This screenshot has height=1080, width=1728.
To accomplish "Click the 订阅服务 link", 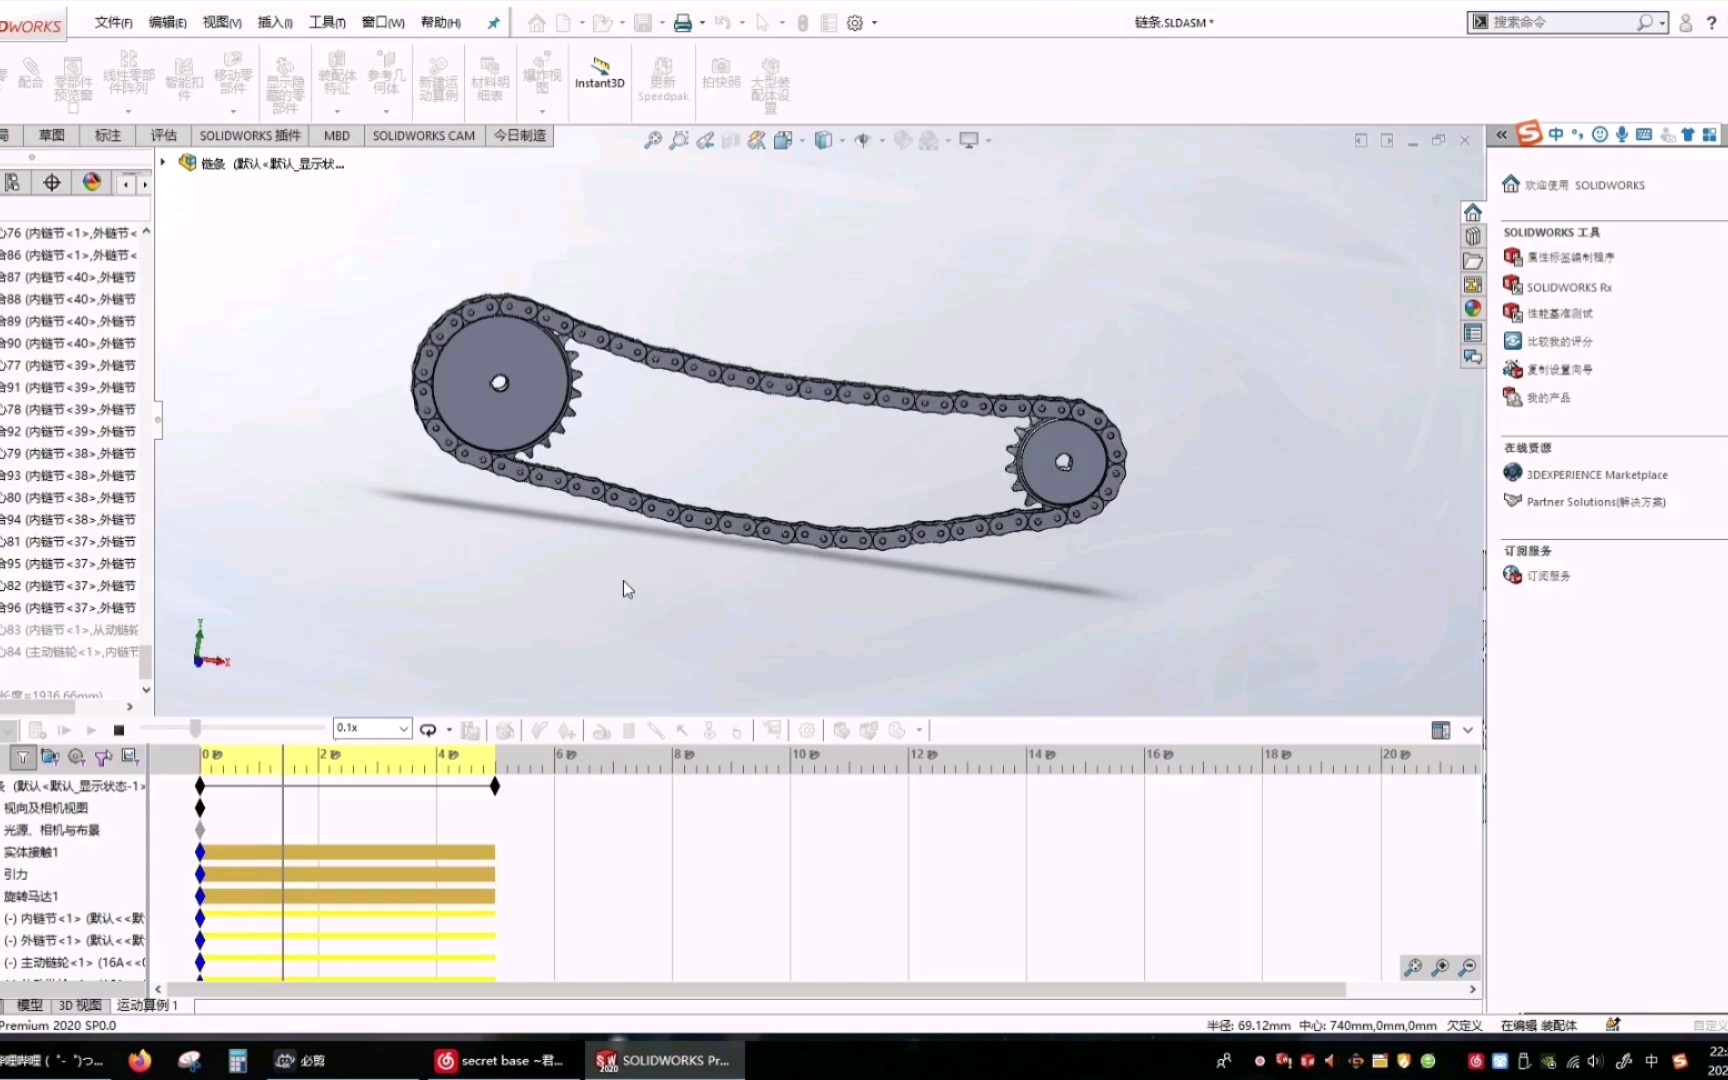I will point(1547,575).
